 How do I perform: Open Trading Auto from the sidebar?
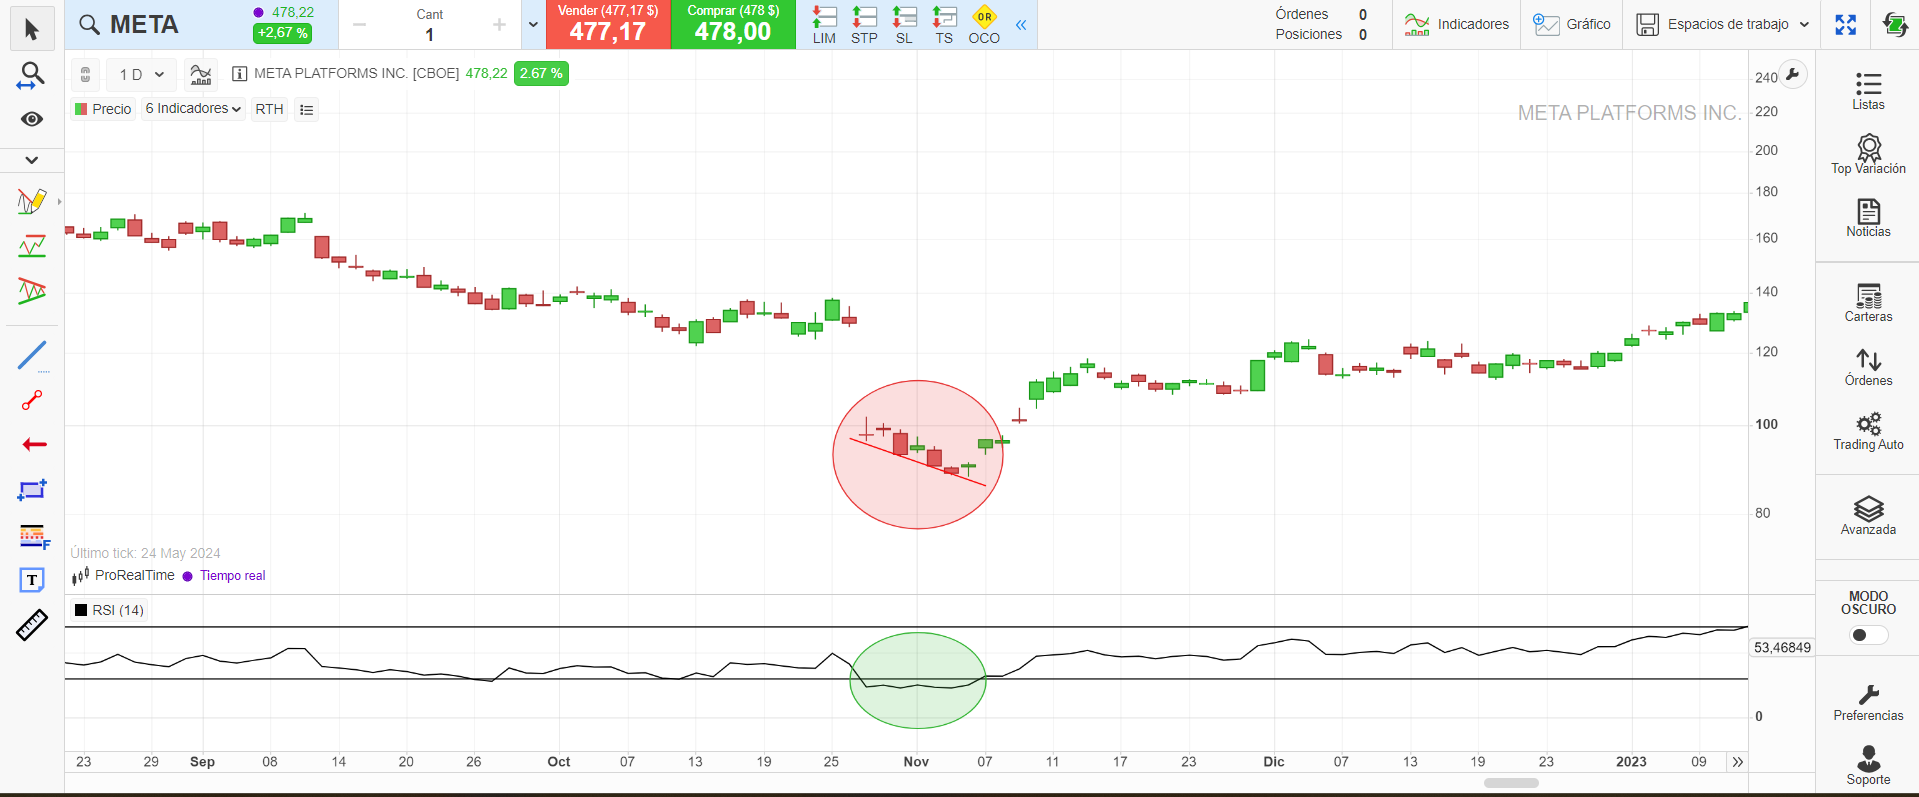pyautogui.click(x=1868, y=431)
